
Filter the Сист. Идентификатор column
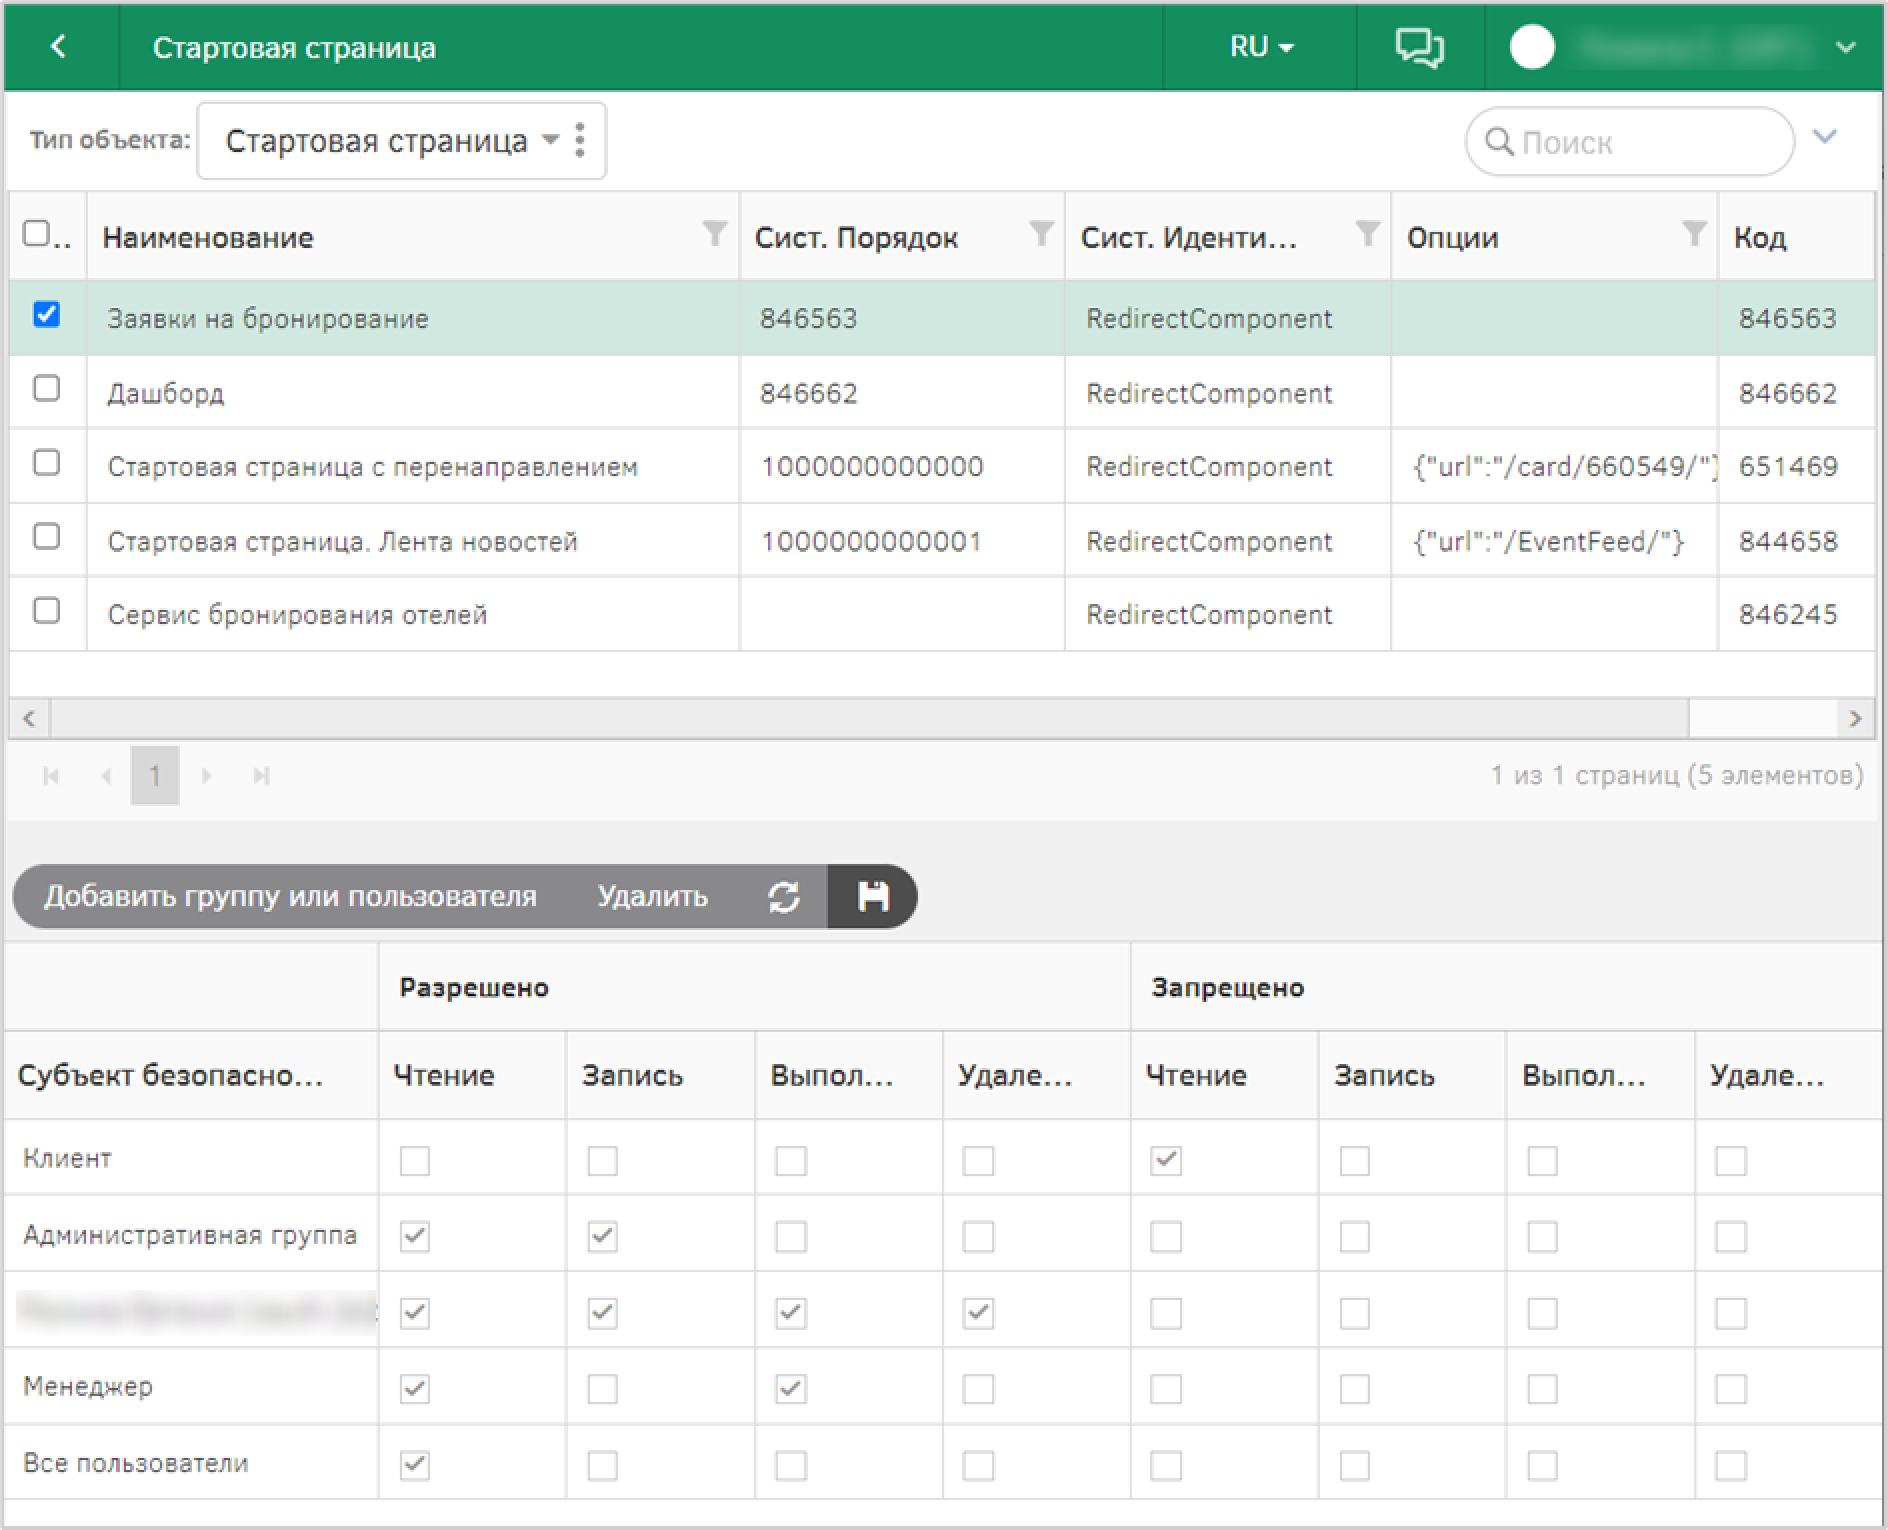(1367, 234)
